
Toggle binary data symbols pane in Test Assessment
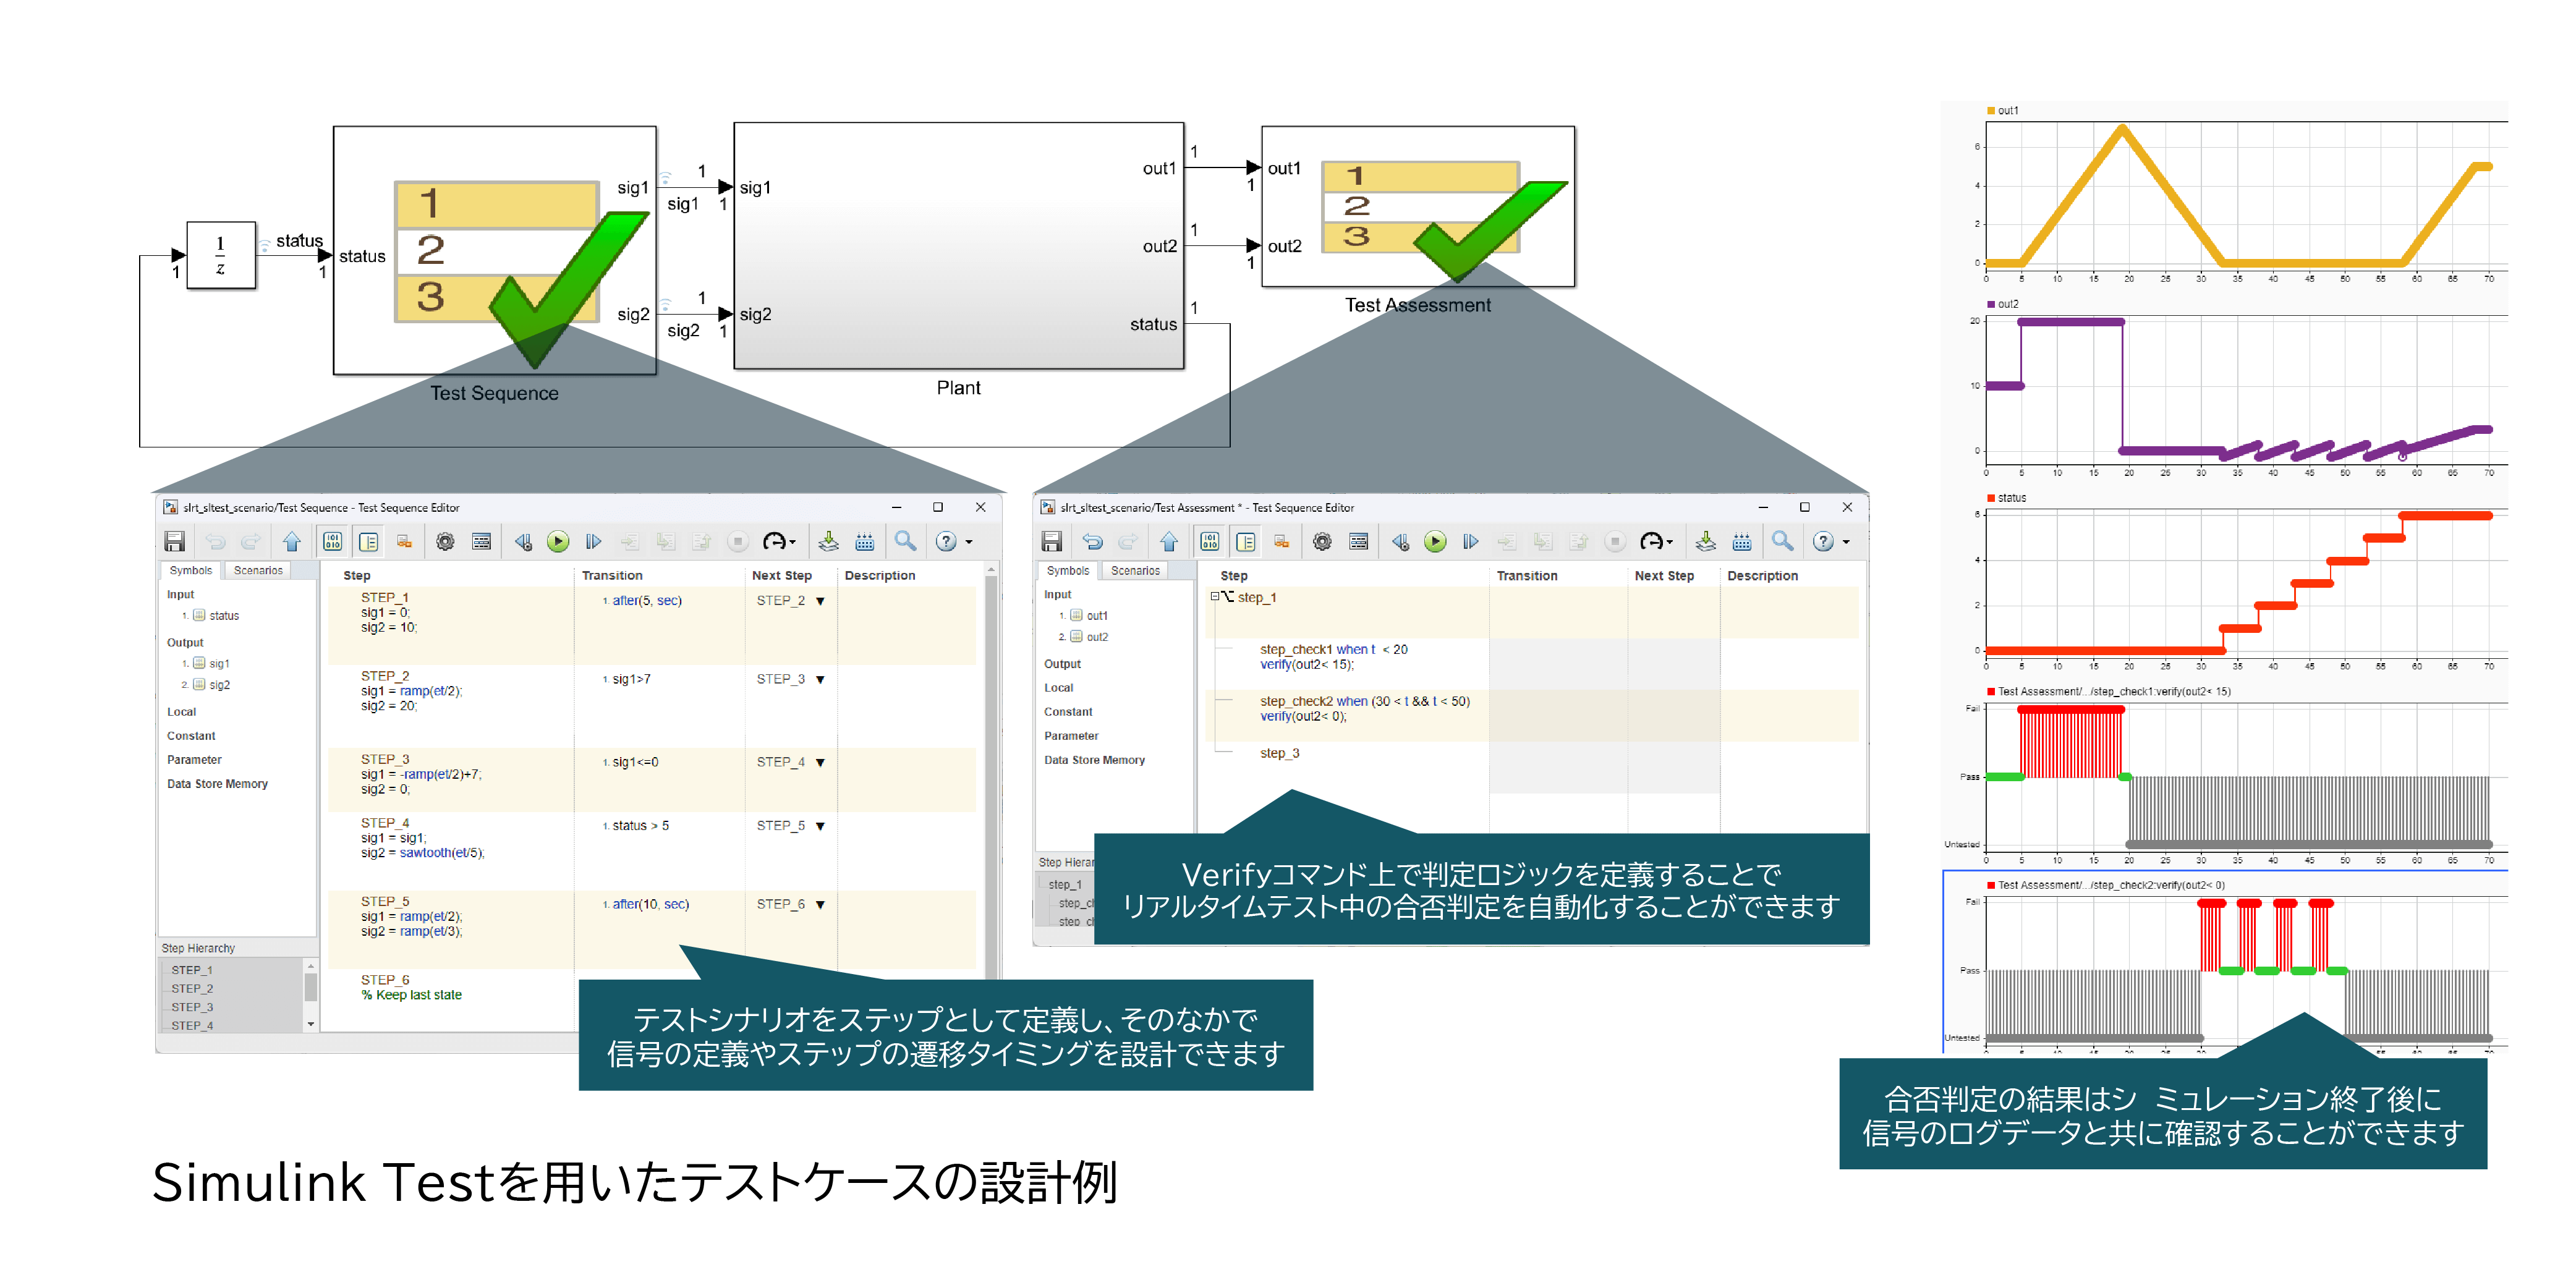click(1210, 541)
